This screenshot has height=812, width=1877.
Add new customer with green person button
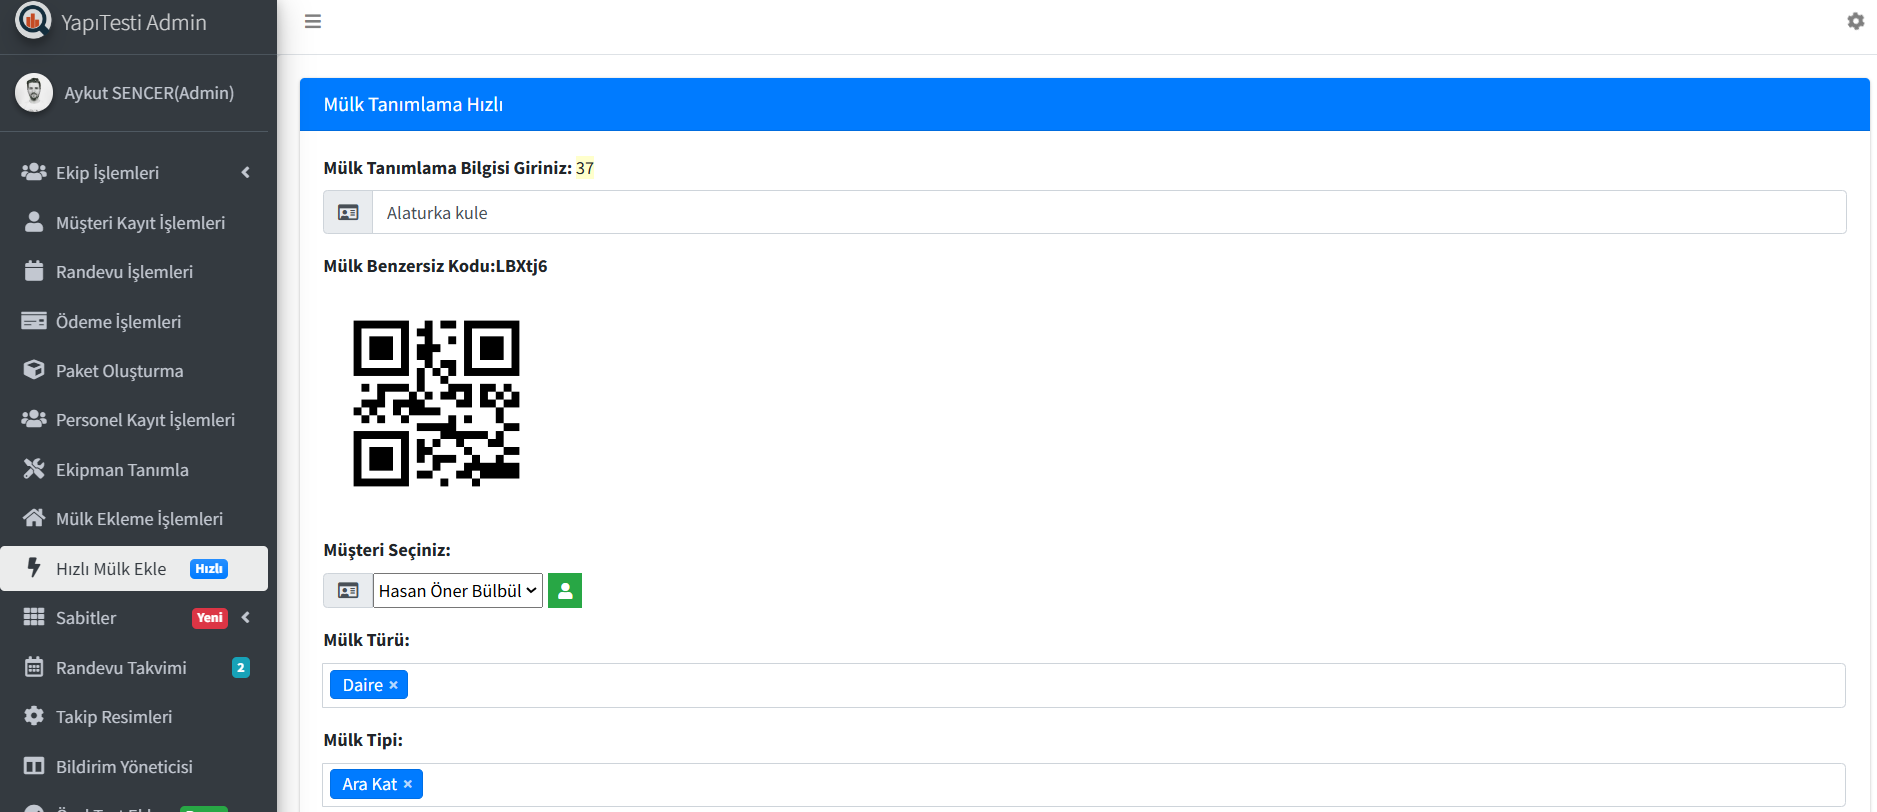coord(565,591)
